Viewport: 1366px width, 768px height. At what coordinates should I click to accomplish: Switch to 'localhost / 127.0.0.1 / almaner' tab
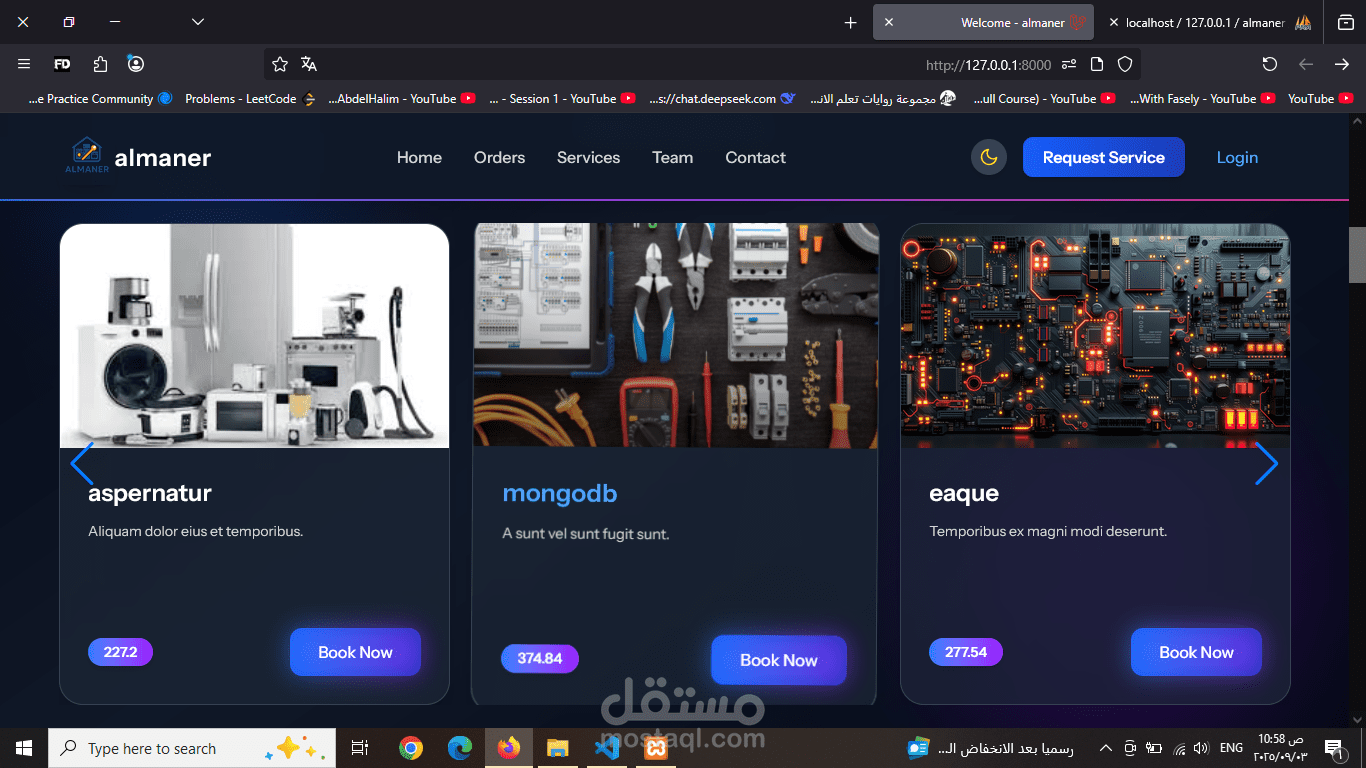click(1209, 22)
